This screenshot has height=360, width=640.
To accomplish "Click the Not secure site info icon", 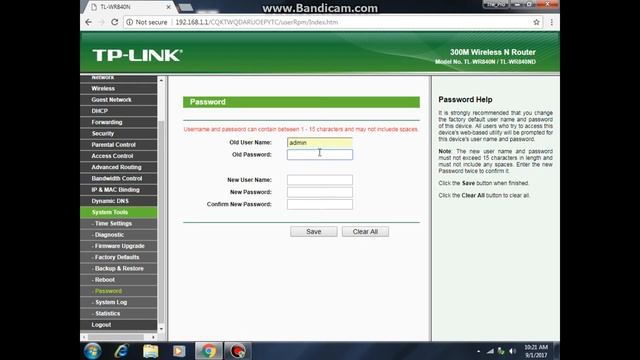I will coord(130,22).
